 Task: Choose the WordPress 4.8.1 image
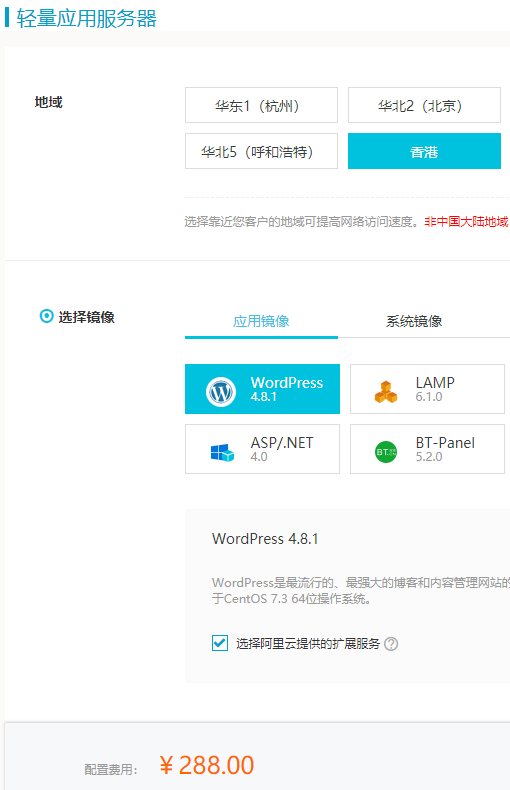262,389
